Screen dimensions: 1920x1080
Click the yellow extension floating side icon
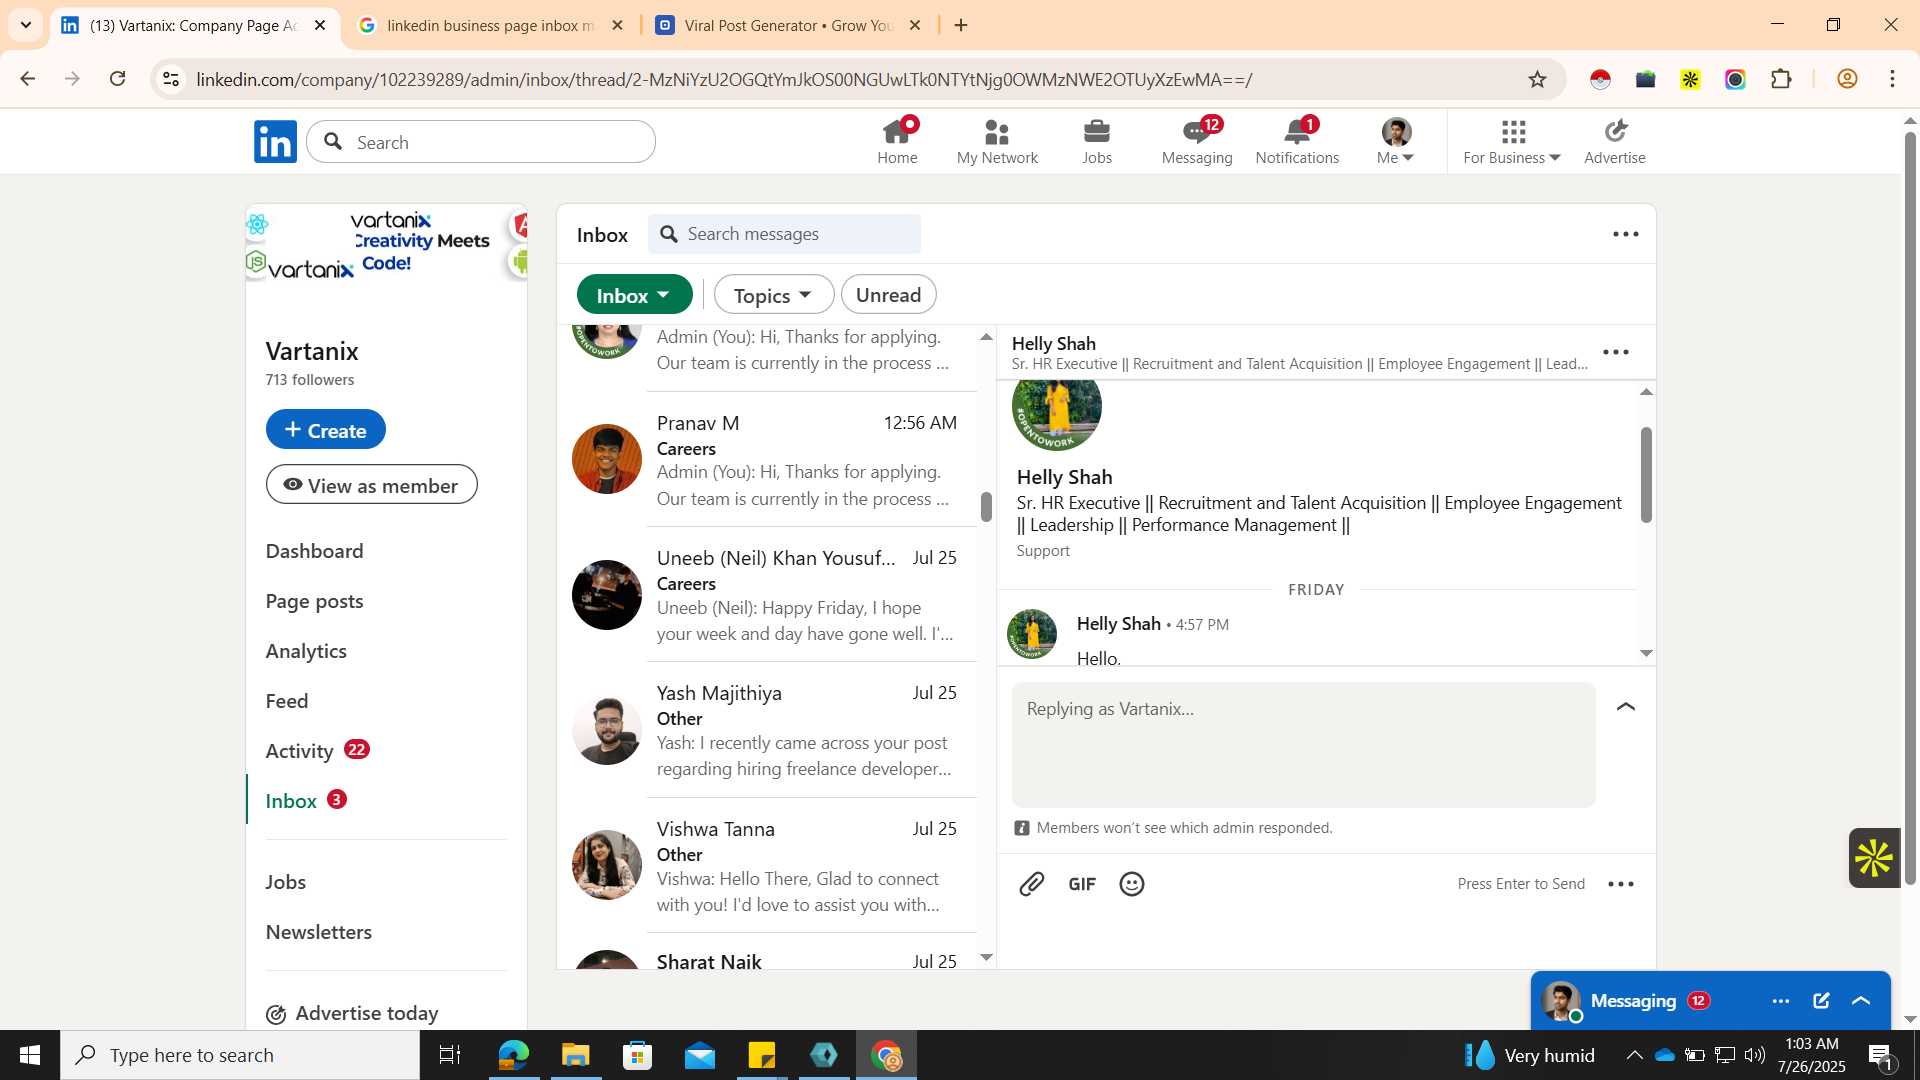[1874, 858]
